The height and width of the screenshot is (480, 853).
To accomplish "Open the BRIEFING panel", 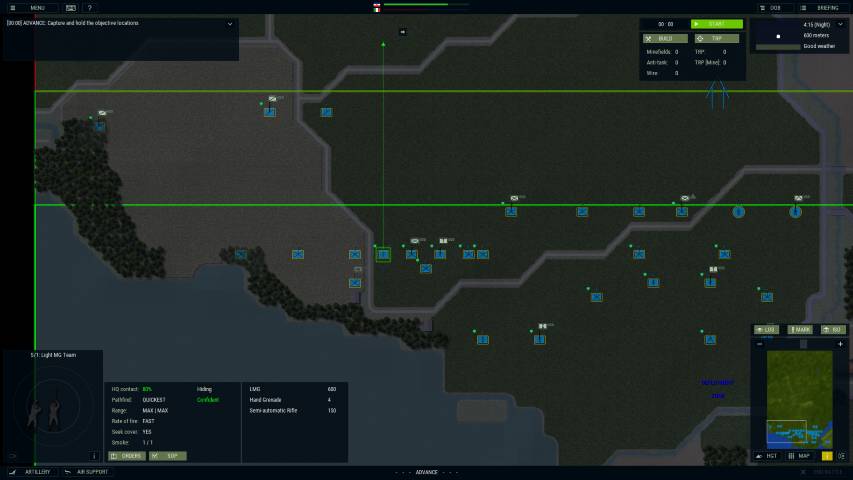I will click(x=823, y=7).
